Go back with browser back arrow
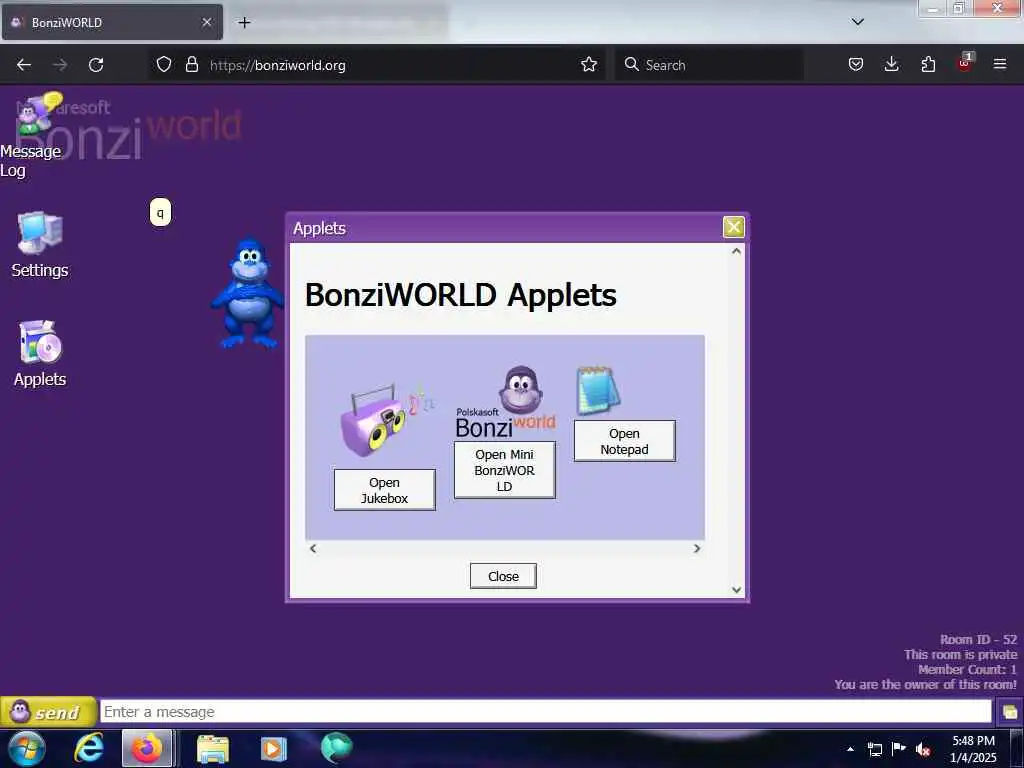1024x768 pixels. (24, 65)
